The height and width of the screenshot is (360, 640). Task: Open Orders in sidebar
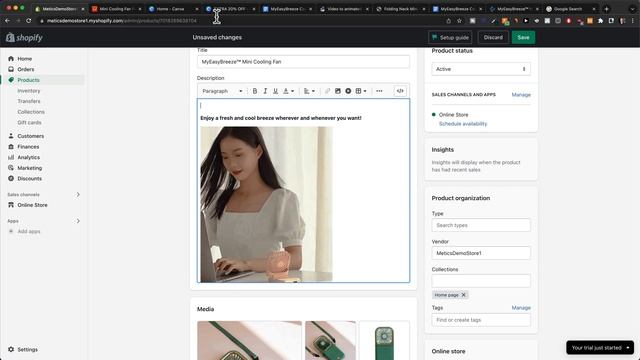pos(26,69)
